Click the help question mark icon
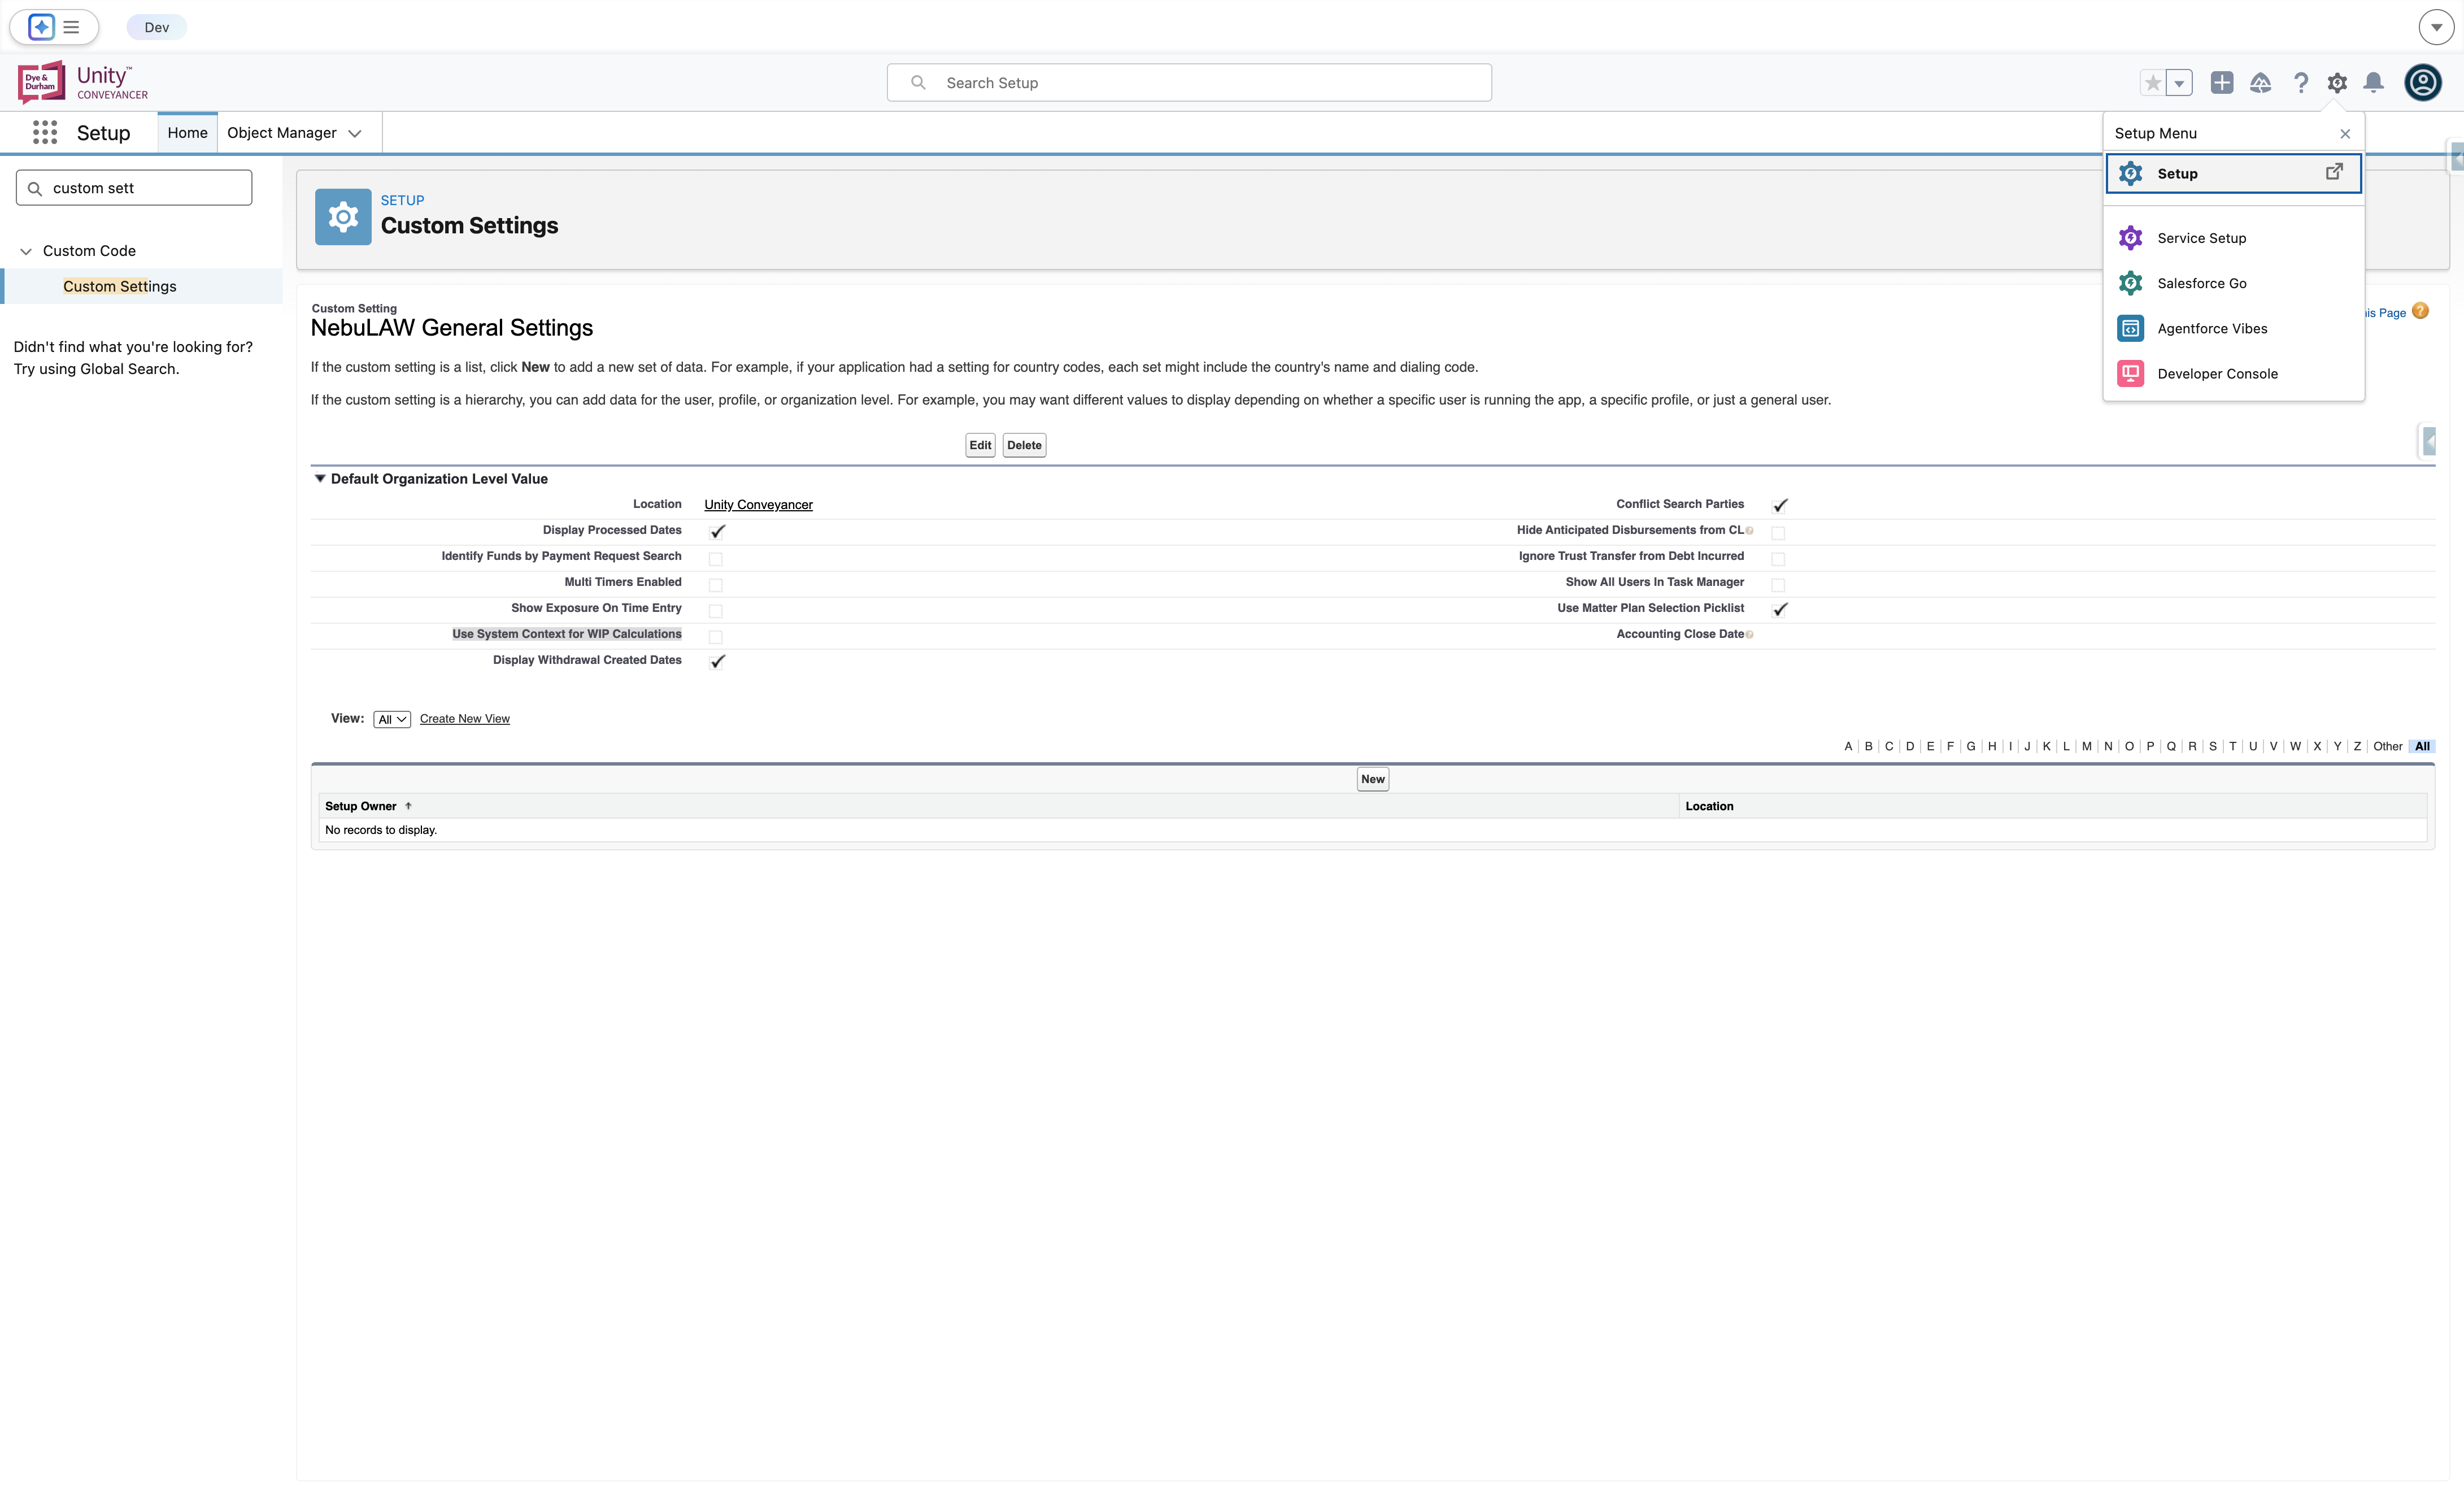 coord(2301,83)
